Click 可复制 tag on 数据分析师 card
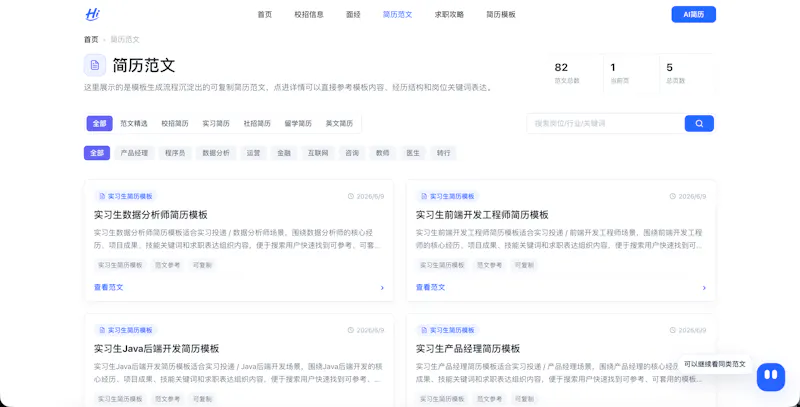This screenshot has width=800, height=407. (202, 265)
